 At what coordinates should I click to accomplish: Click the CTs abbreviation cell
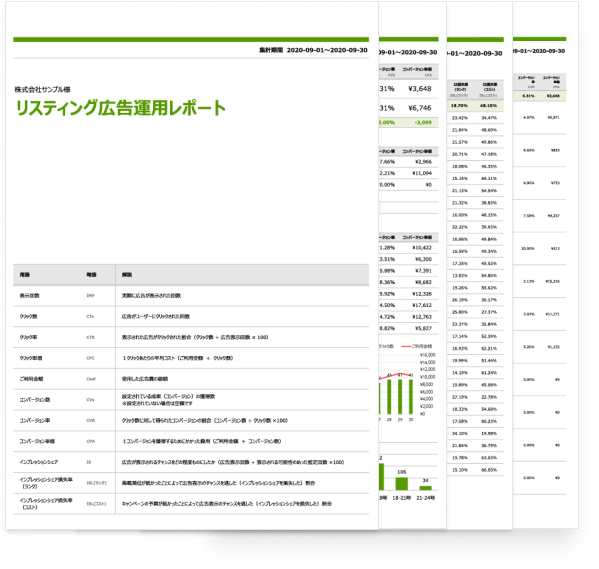(90, 316)
